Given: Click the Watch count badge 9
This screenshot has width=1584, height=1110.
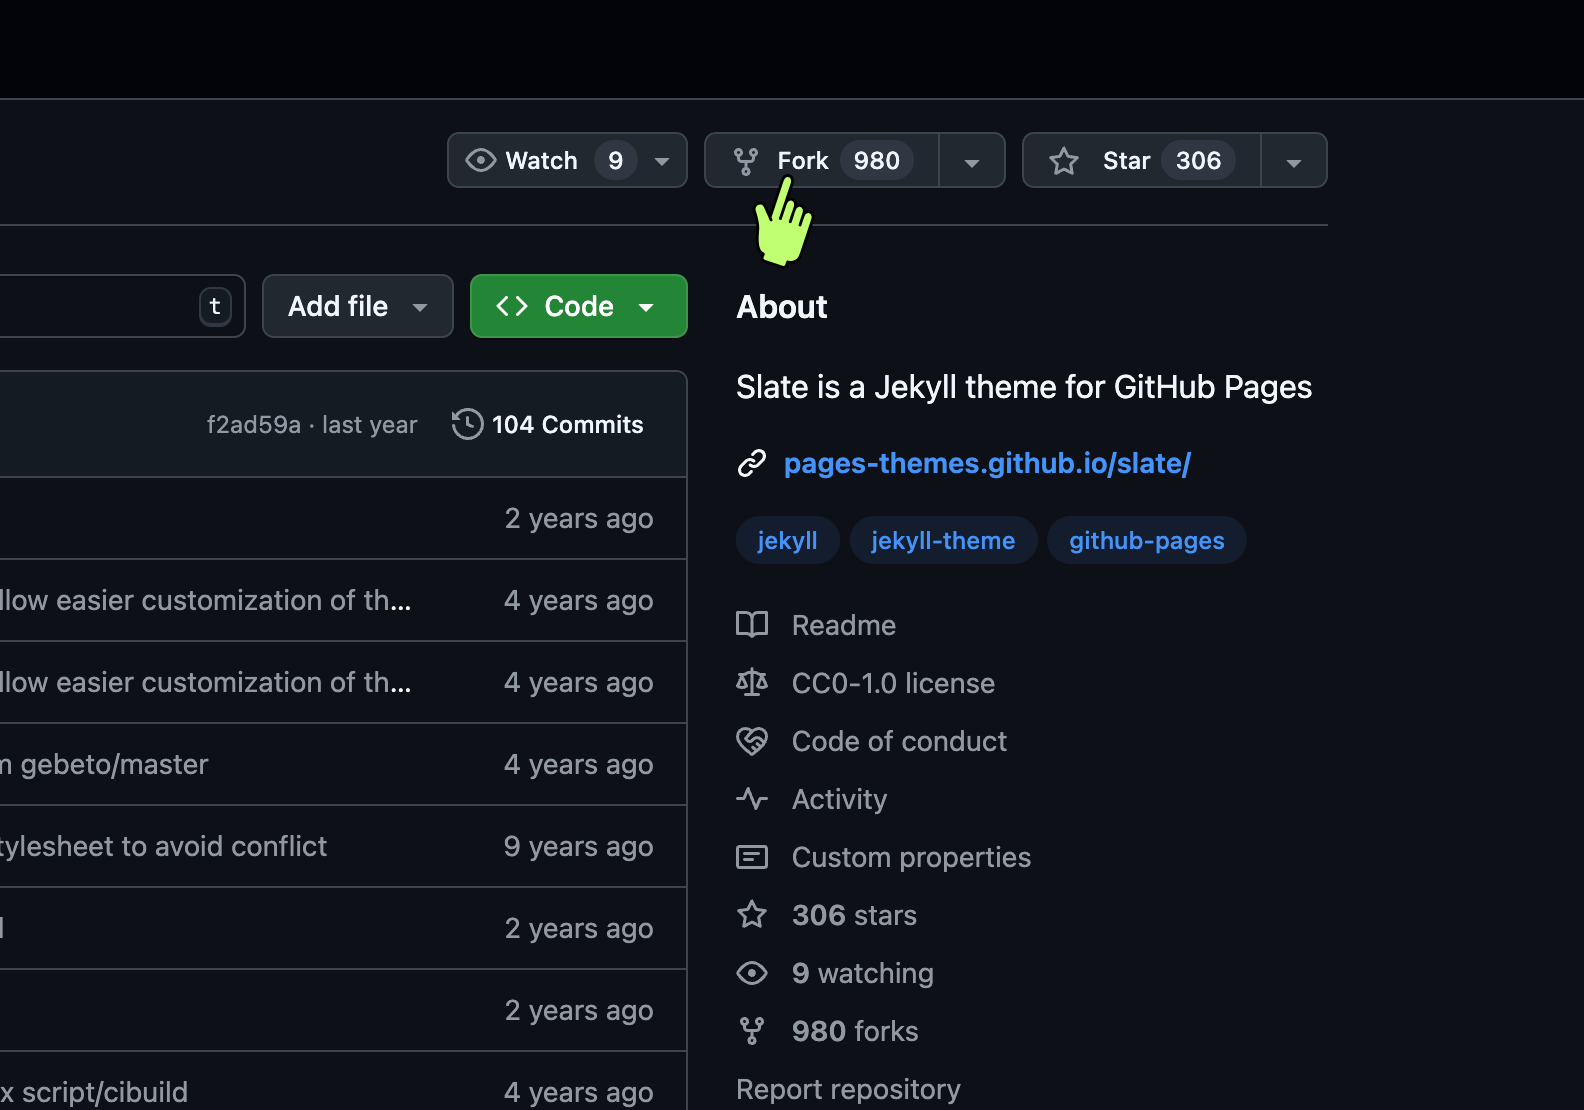Looking at the screenshot, I should point(616,161).
